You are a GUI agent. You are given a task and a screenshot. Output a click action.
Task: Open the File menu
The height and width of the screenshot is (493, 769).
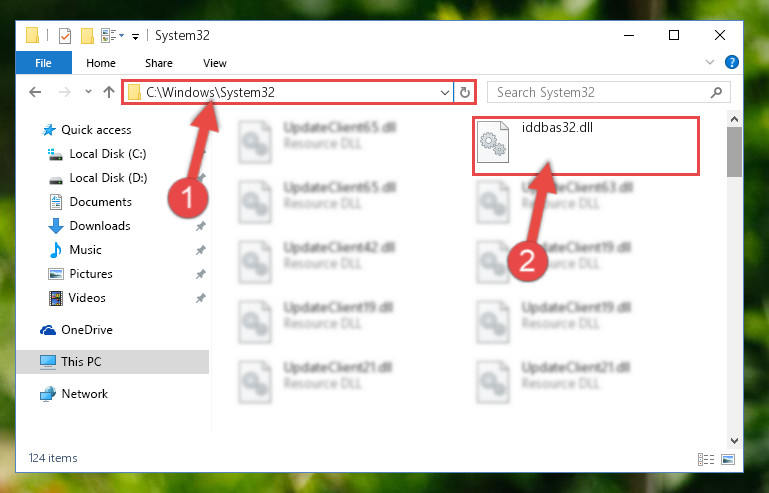click(44, 63)
